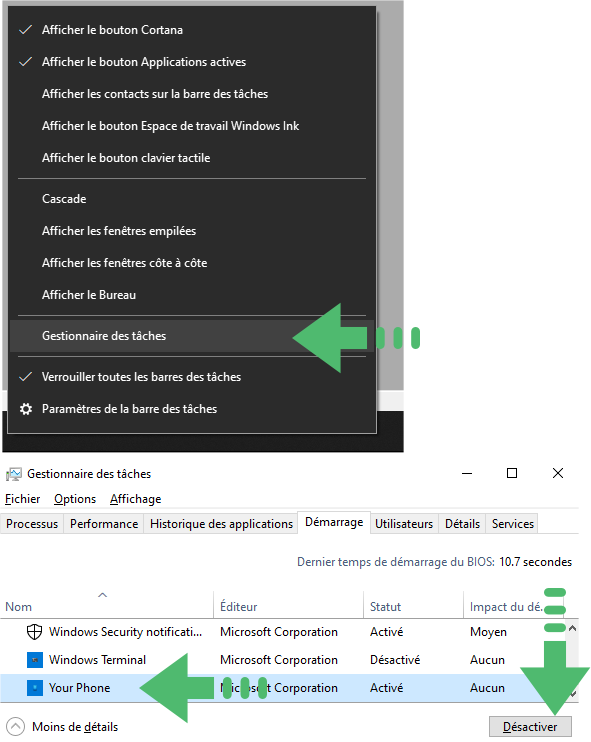Viewport: 591px width, 742px height.
Task: Open the Fichier menu
Action: click(22, 499)
